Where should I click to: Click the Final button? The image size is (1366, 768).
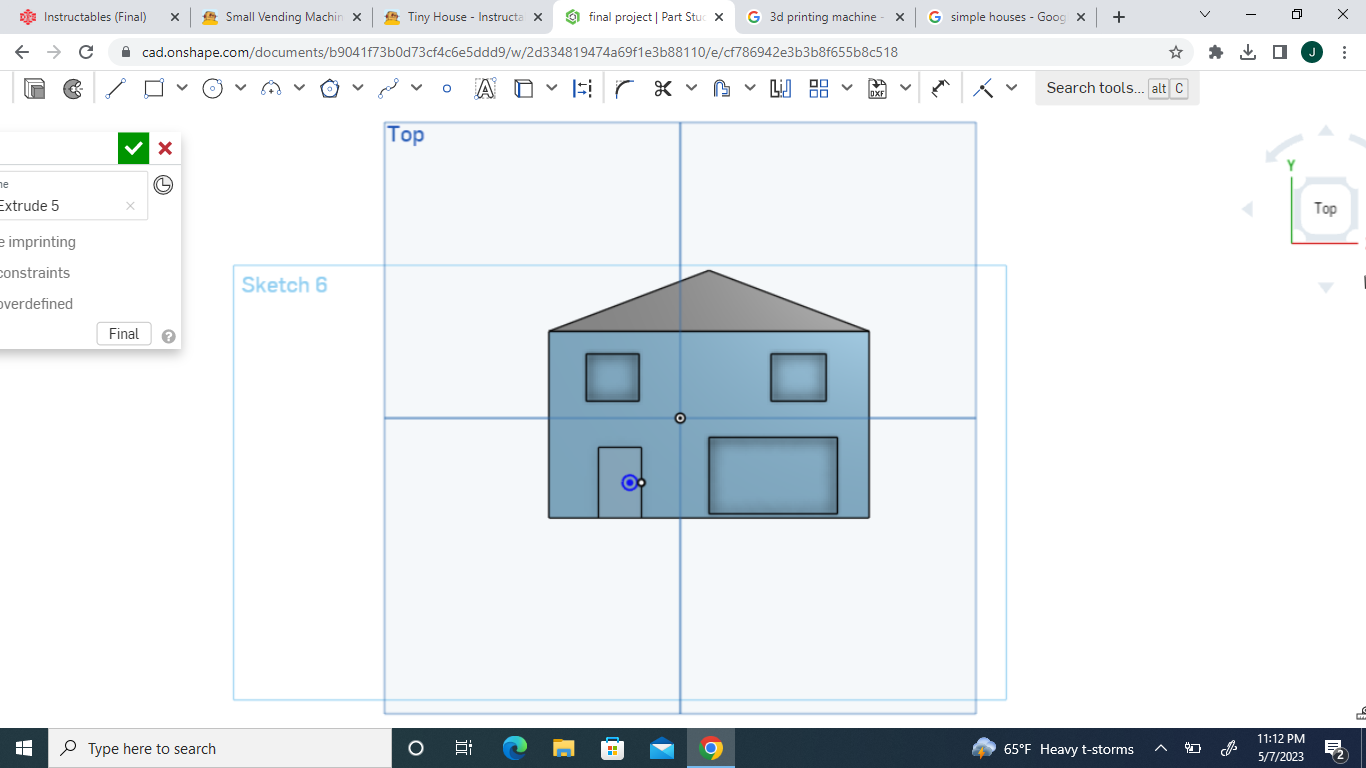point(123,333)
